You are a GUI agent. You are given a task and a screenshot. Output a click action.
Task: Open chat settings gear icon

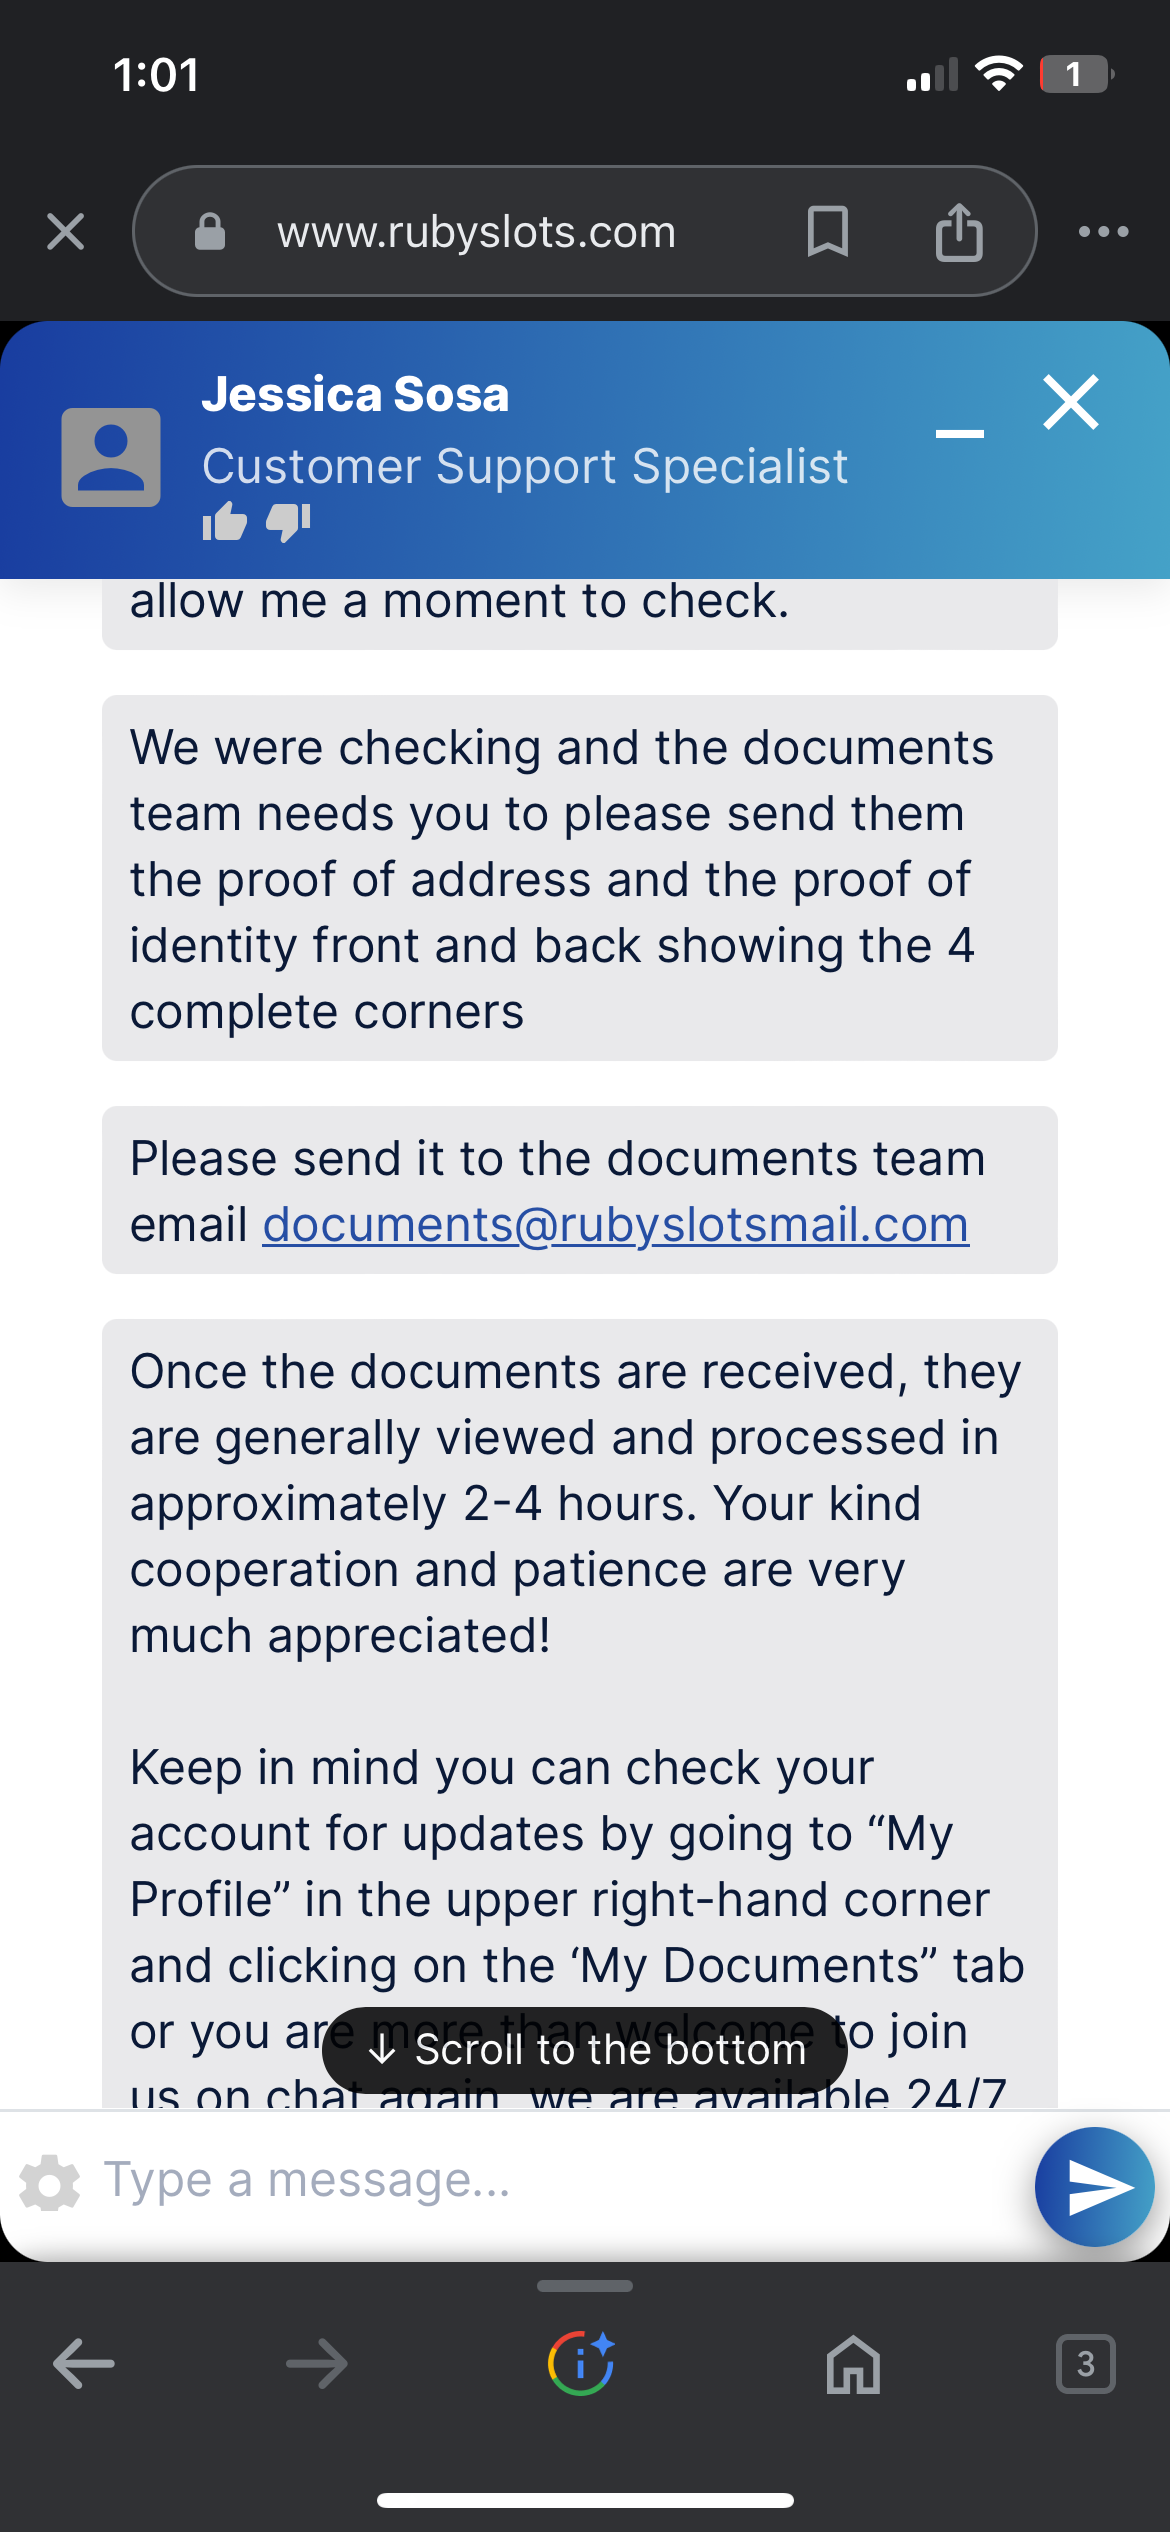point(50,2183)
